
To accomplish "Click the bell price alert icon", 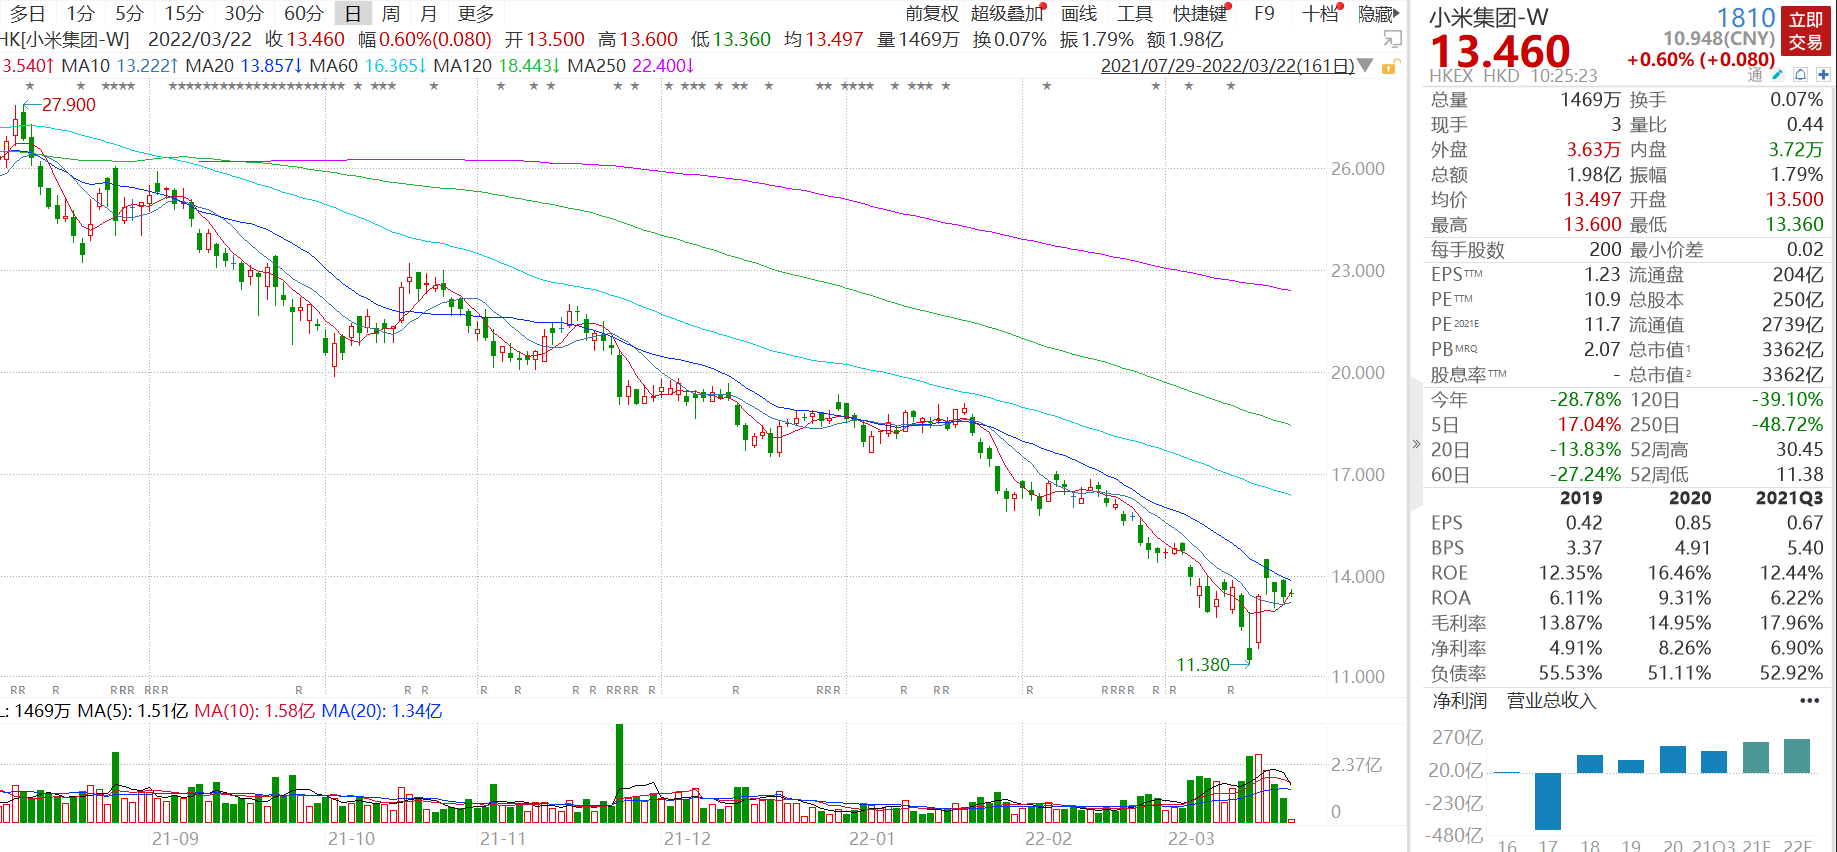I will coord(1800,75).
